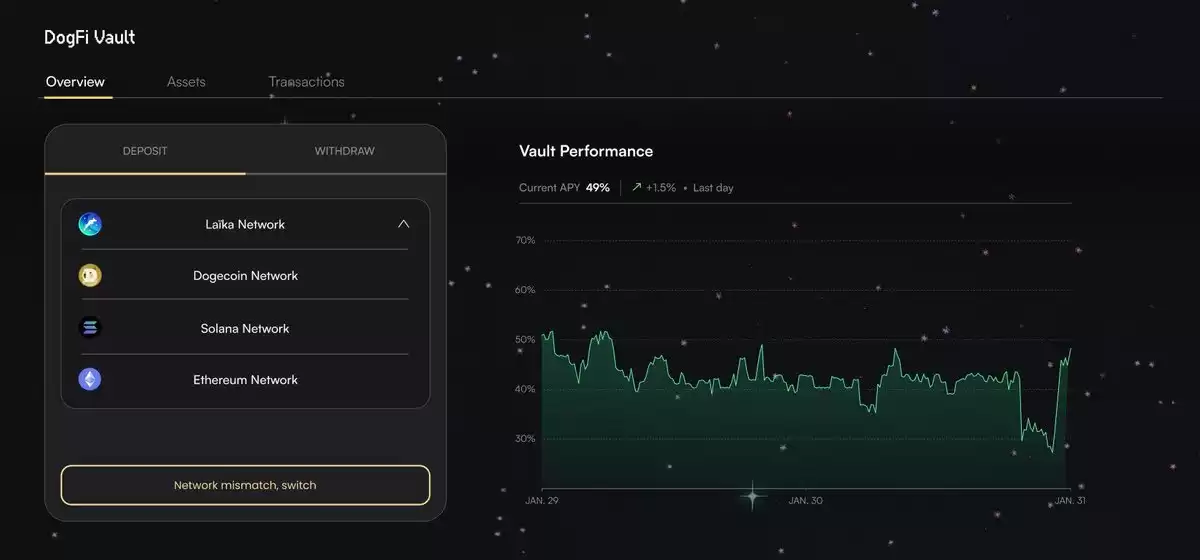The height and width of the screenshot is (560, 1200).
Task: Click the sparkle star icon below the chart
Action: coord(752,495)
